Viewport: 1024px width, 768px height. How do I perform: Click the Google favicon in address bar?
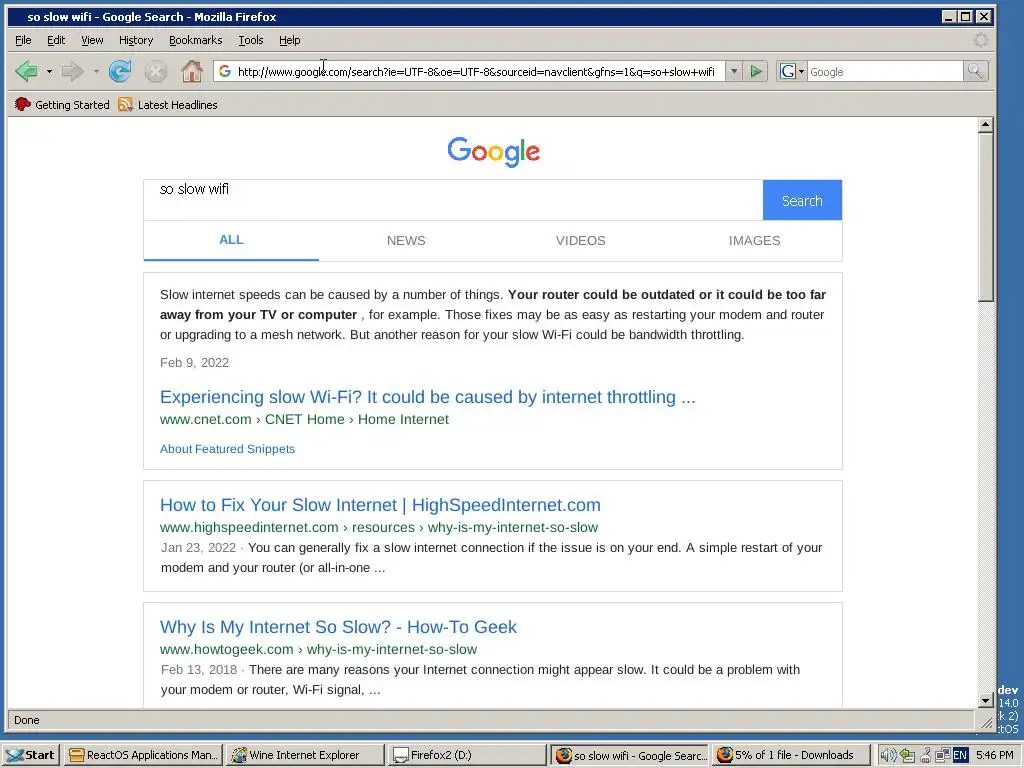pos(225,71)
